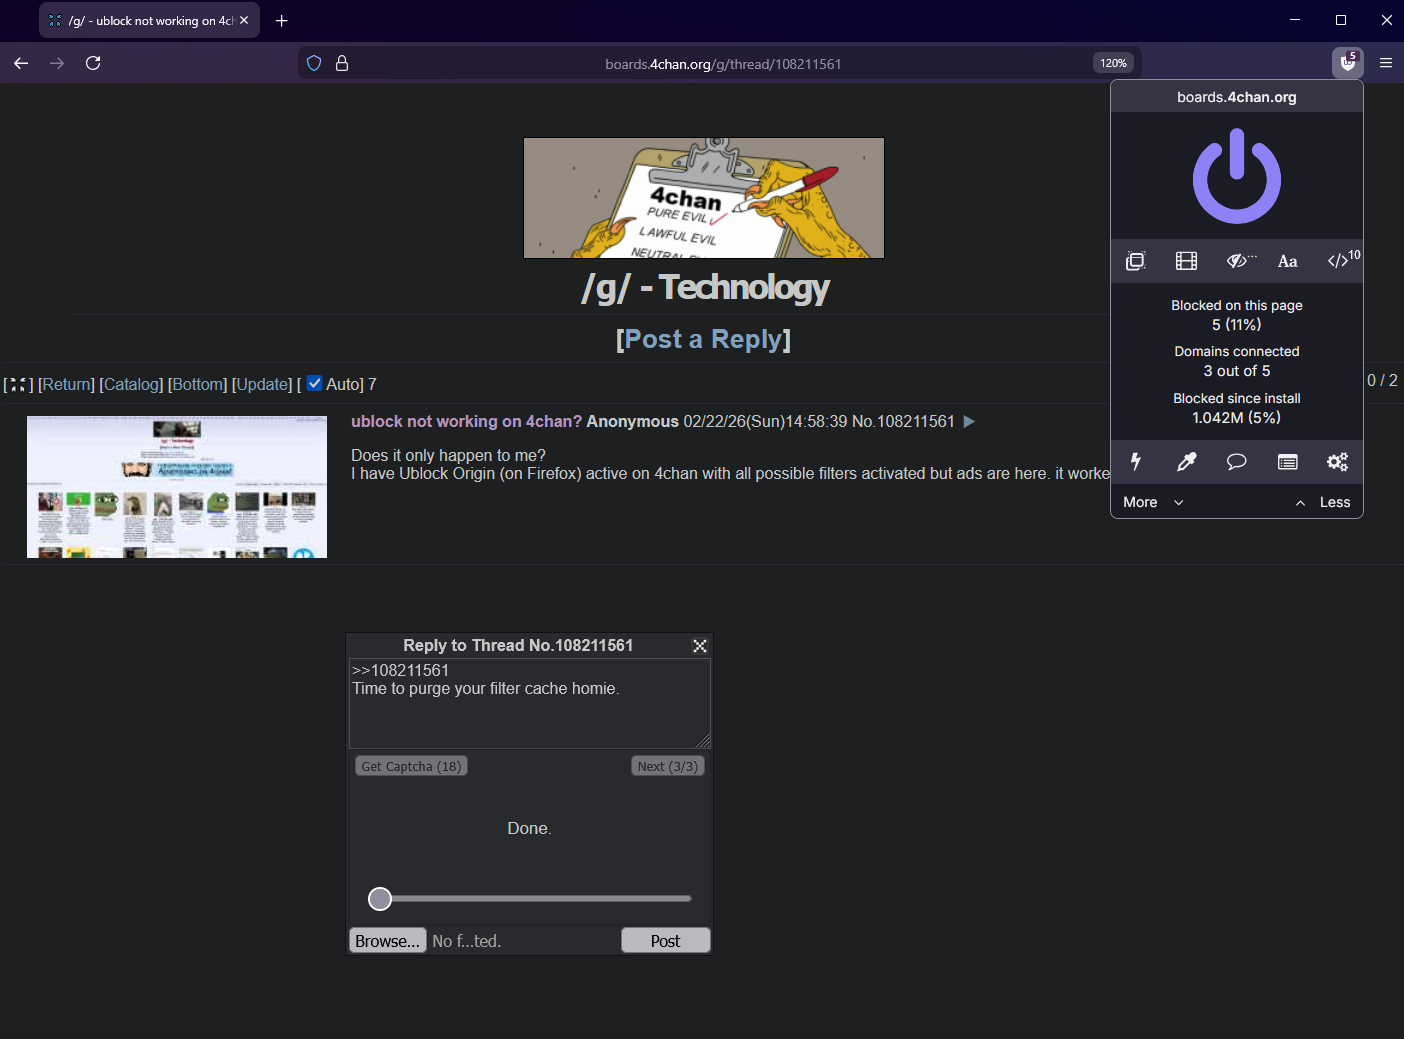Open Firefox hamburger application menu
This screenshot has height=1039, width=1404.
click(1386, 62)
